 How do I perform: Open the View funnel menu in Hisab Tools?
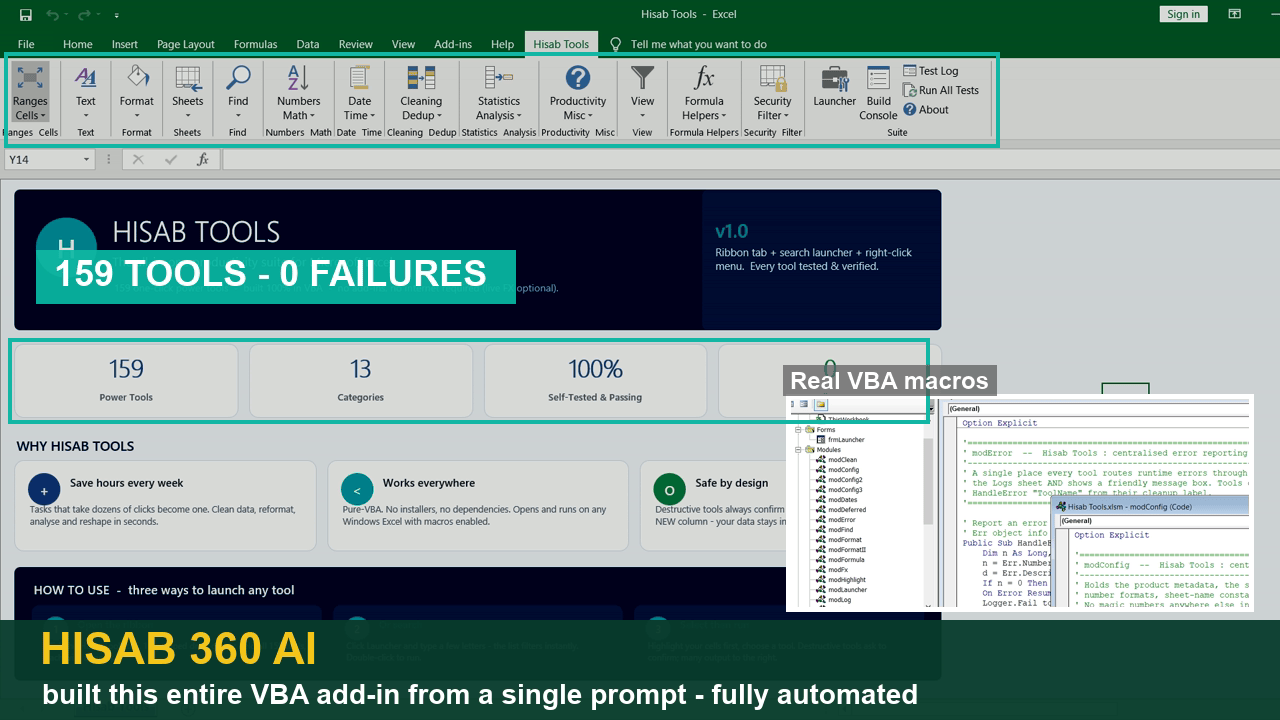click(x=642, y=93)
